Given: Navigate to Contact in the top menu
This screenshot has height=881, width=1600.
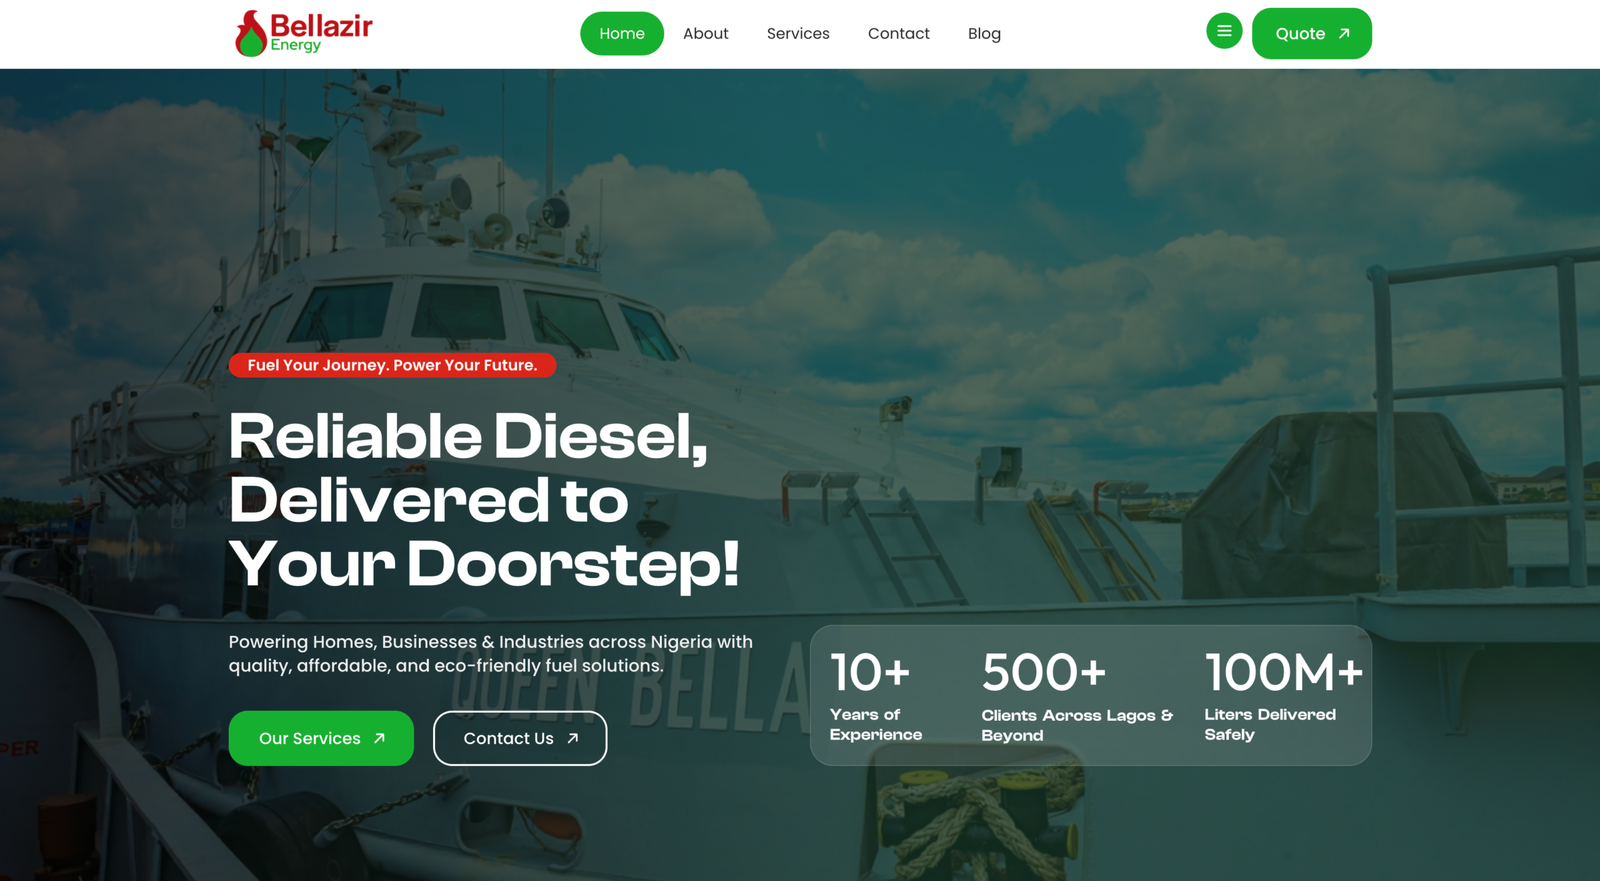Looking at the screenshot, I should [x=898, y=34].
